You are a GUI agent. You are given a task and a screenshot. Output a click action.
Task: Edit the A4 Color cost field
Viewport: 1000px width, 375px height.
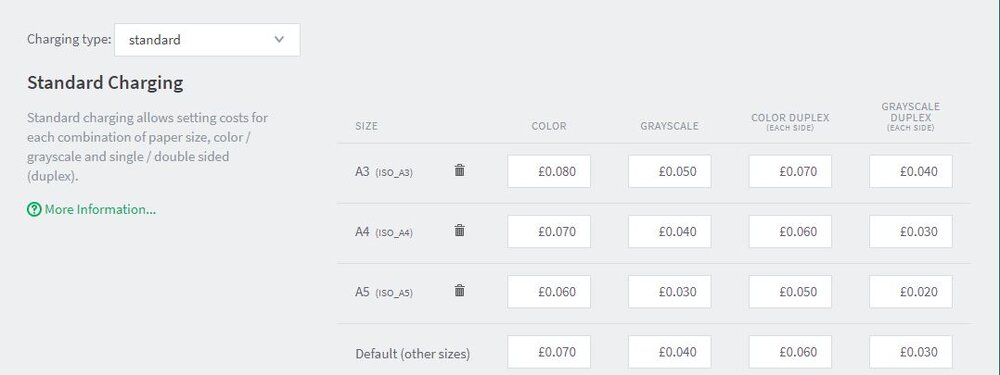(x=549, y=232)
